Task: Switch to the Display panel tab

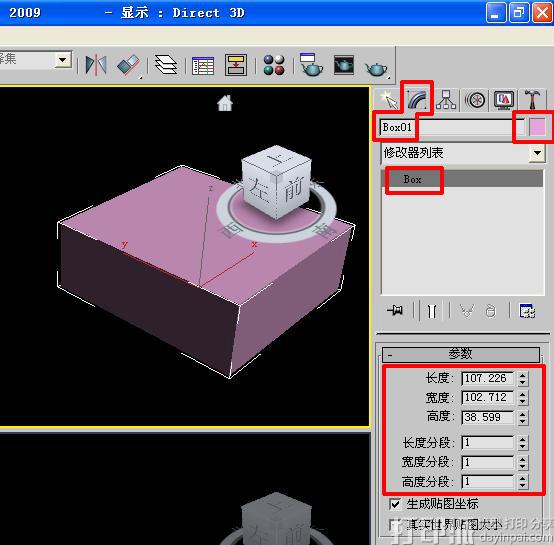Action: click(504, 100)
